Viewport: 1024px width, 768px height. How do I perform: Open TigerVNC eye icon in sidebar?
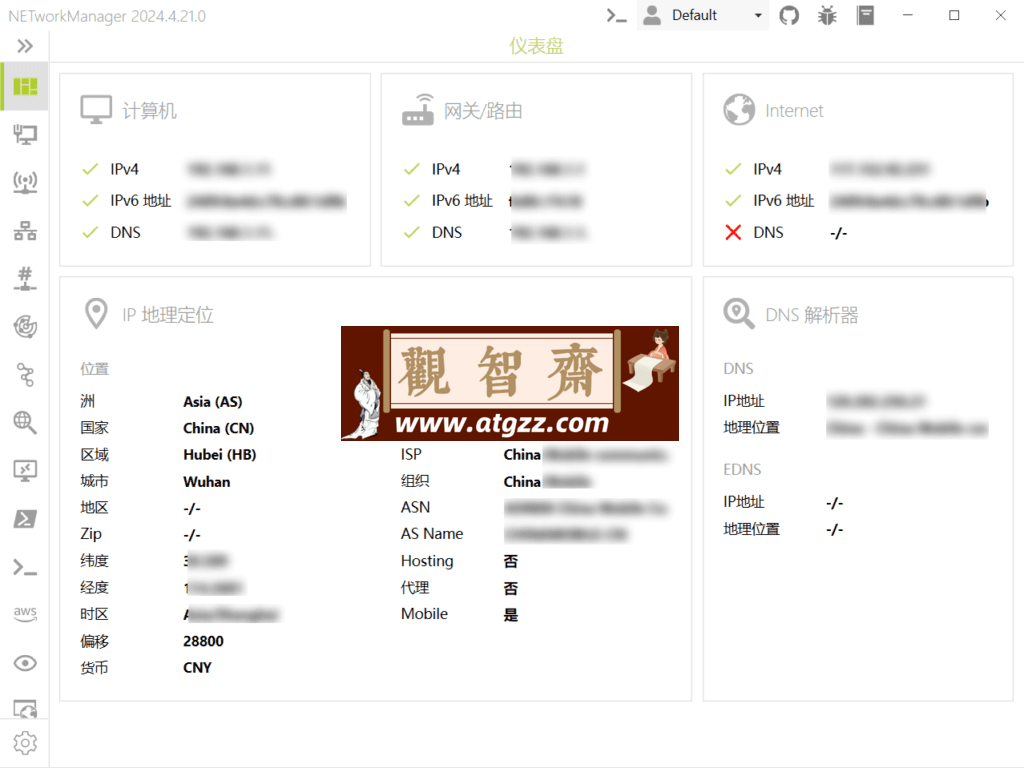point(25,664)
